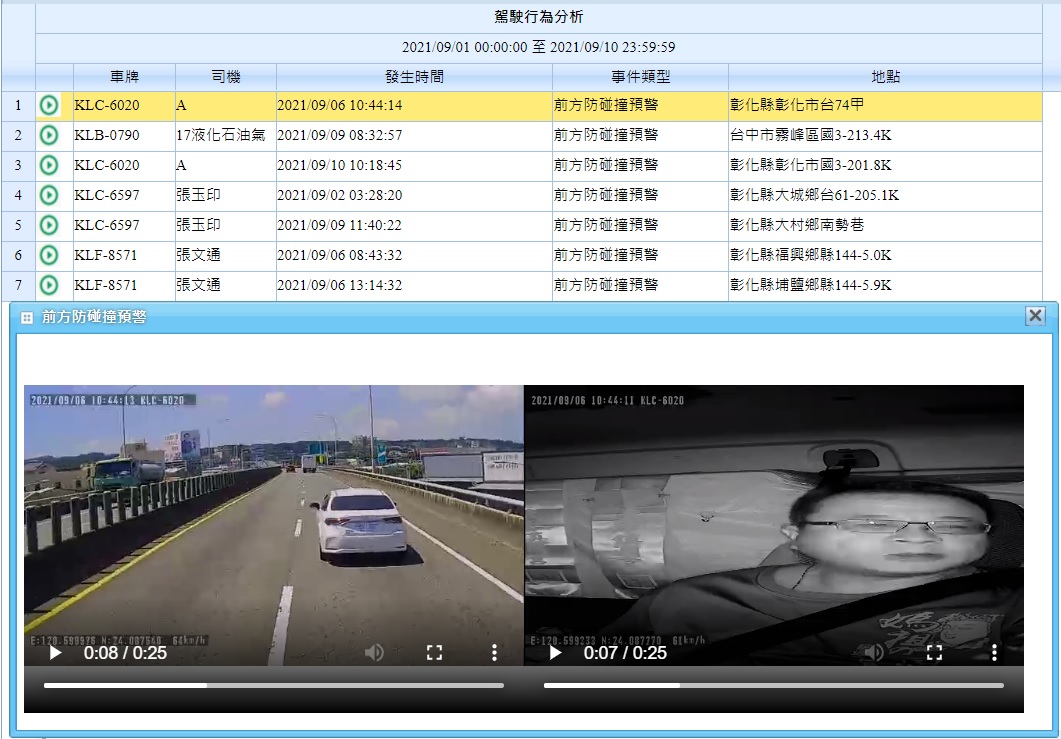The image size is (1061, 739).
Task: Select driver 17液化石油氣 cell
Action: coord(226,135)
